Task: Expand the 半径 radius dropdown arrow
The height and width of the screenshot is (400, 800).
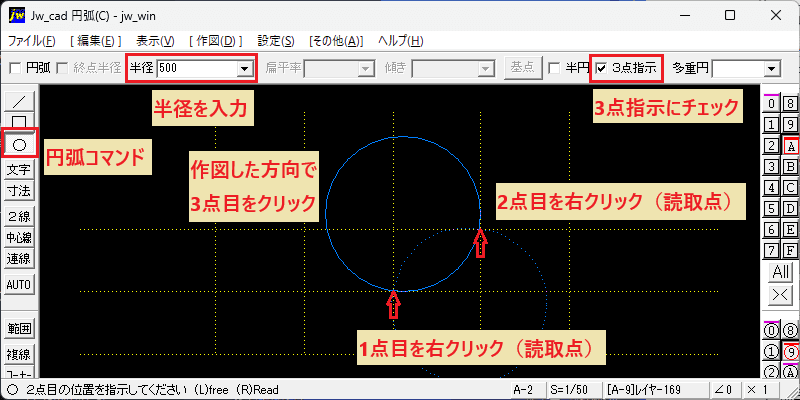Action: point(245,68)
